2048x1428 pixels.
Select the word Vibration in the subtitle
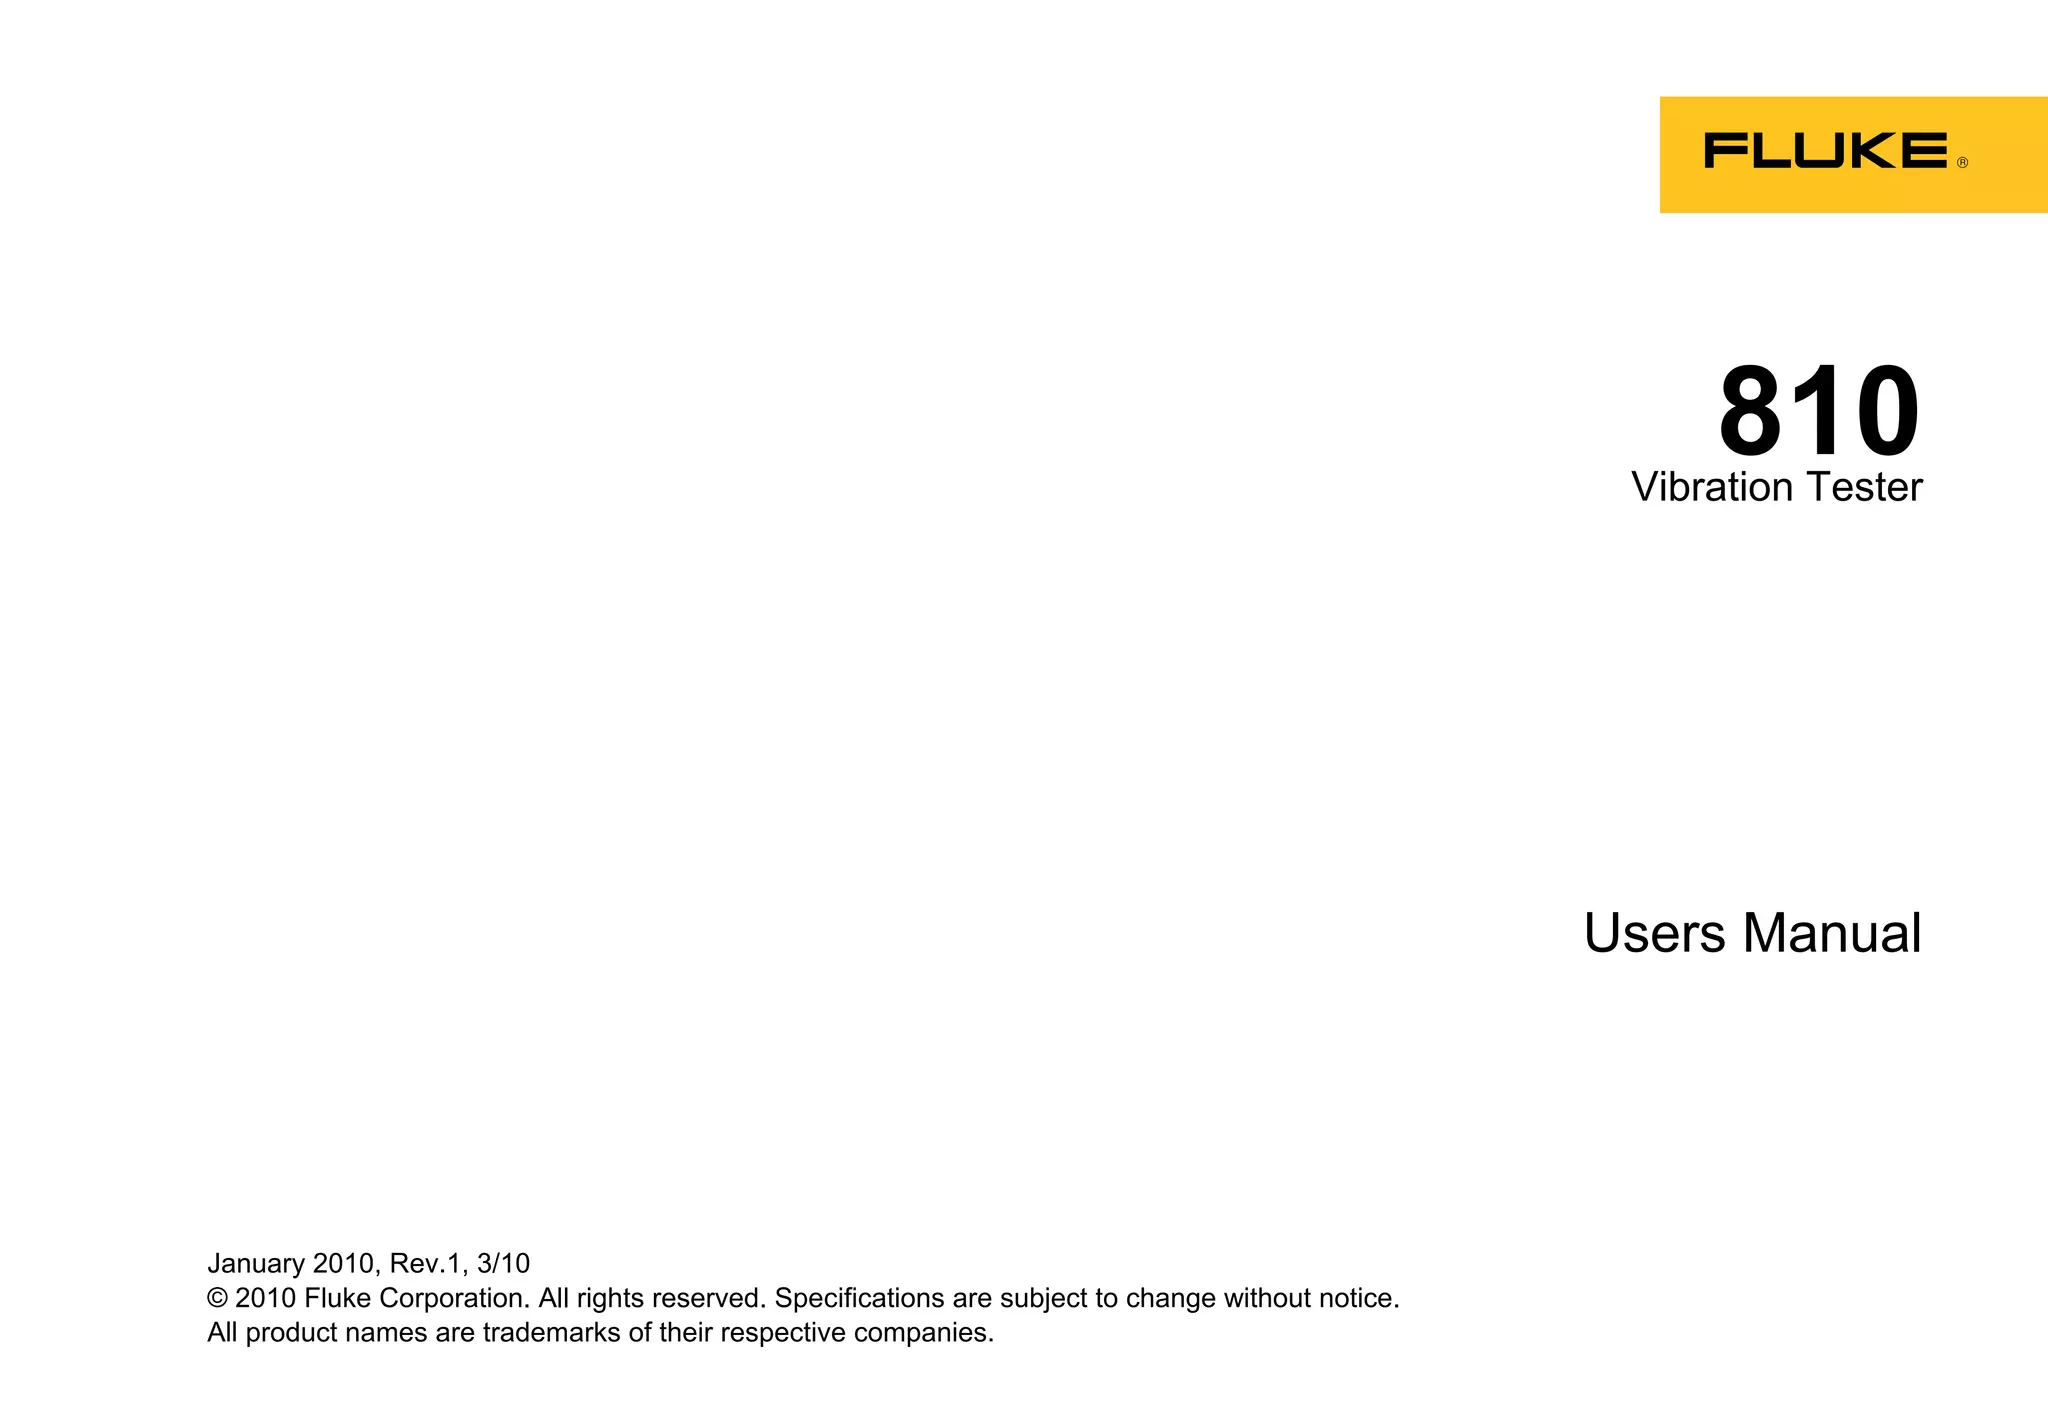tap(1712, 487)
